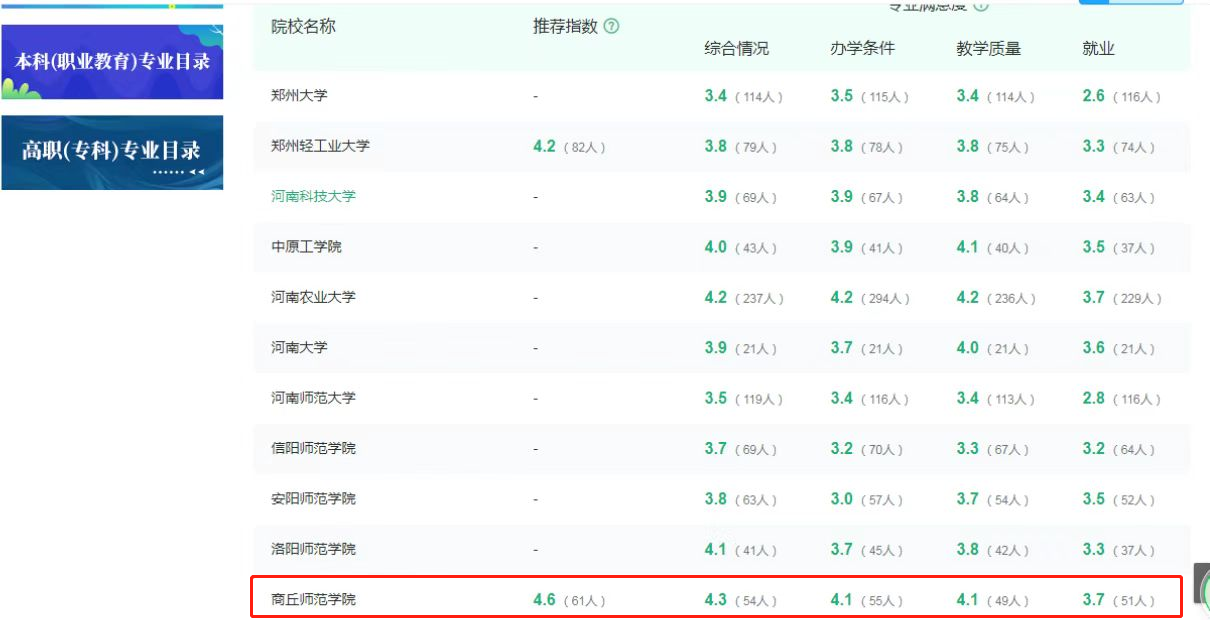
Task: Select 中原工学院 in the table
Action: pyautogui.click(x=306, y=247)
